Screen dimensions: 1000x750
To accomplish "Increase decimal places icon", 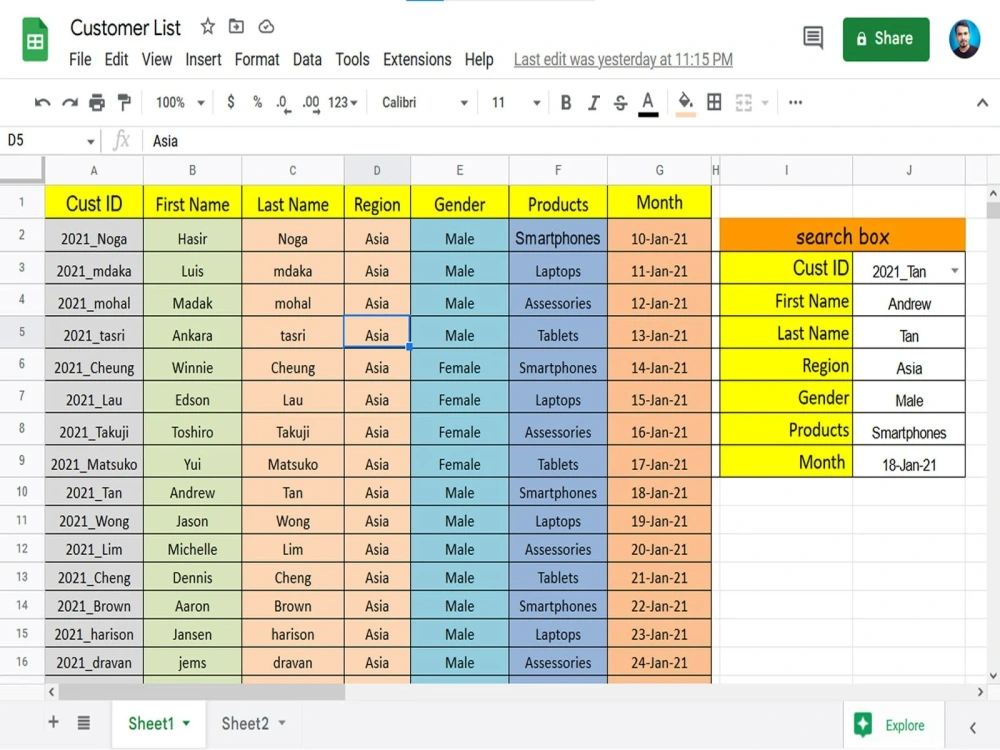I will (311, 103).
